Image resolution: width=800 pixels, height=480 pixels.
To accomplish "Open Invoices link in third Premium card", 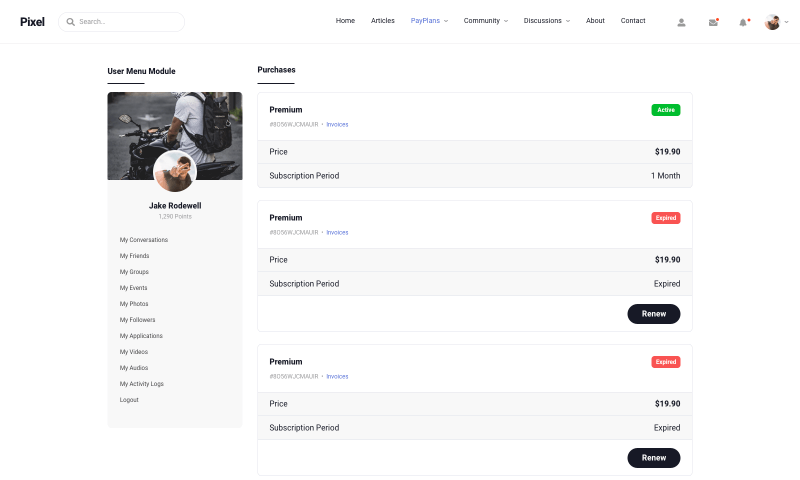I will 337,376.
